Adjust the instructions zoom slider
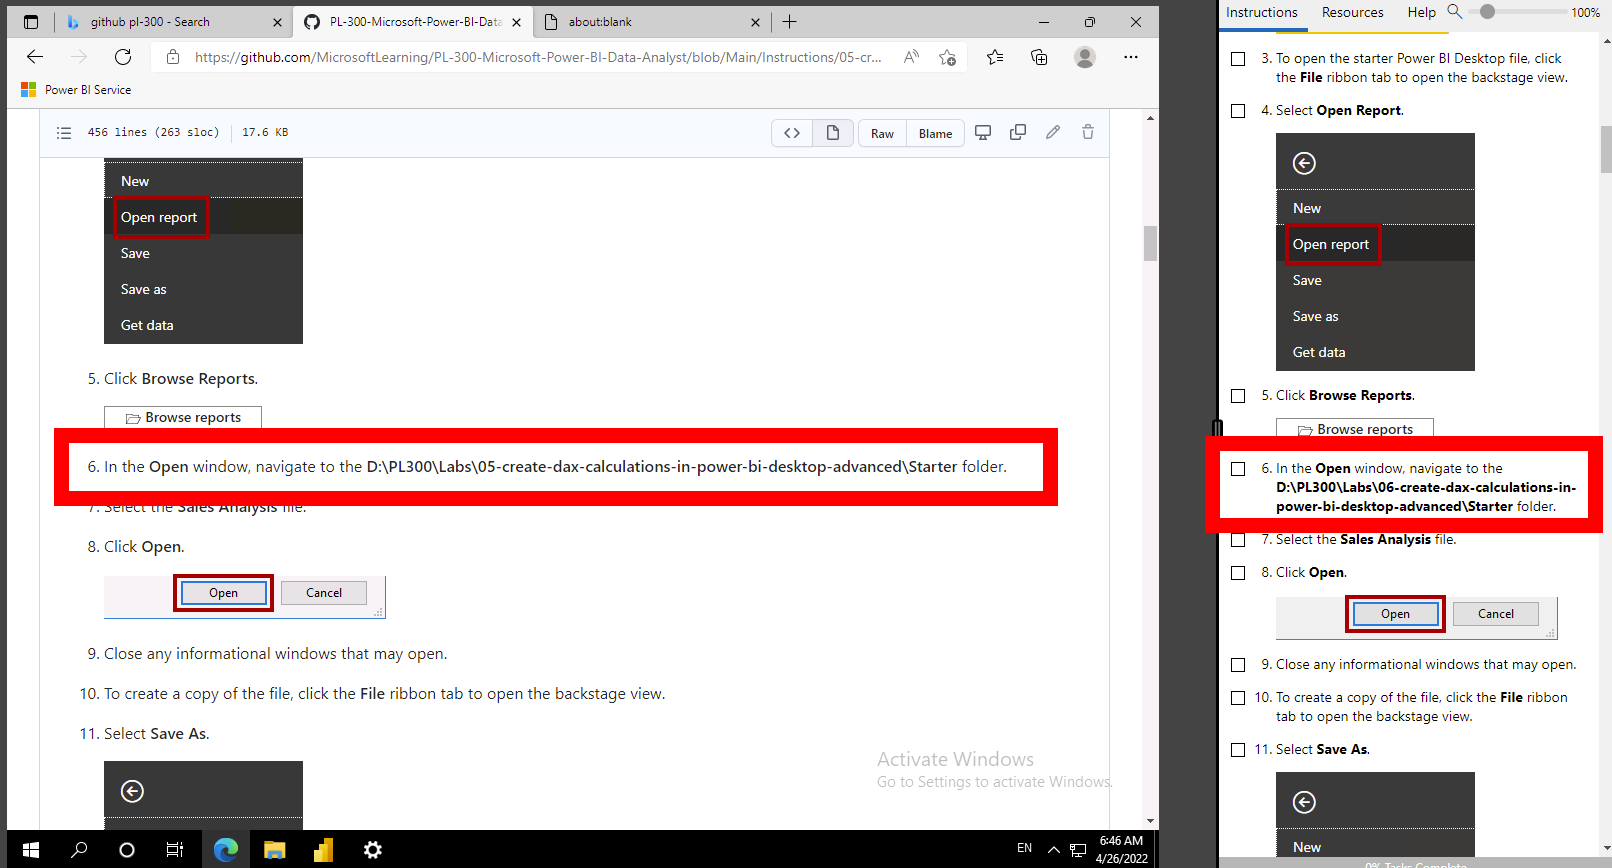This screenshot has height=868, width=1612. [1487, 12]
